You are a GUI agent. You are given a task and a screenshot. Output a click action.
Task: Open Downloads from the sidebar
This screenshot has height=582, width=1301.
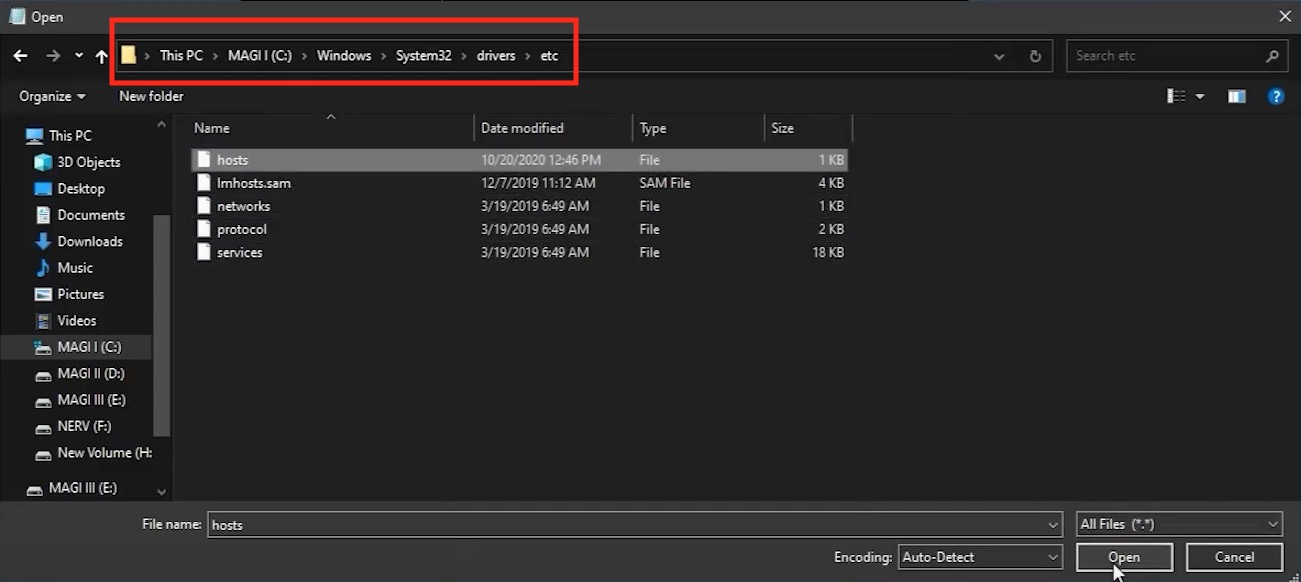click(87, 241)
